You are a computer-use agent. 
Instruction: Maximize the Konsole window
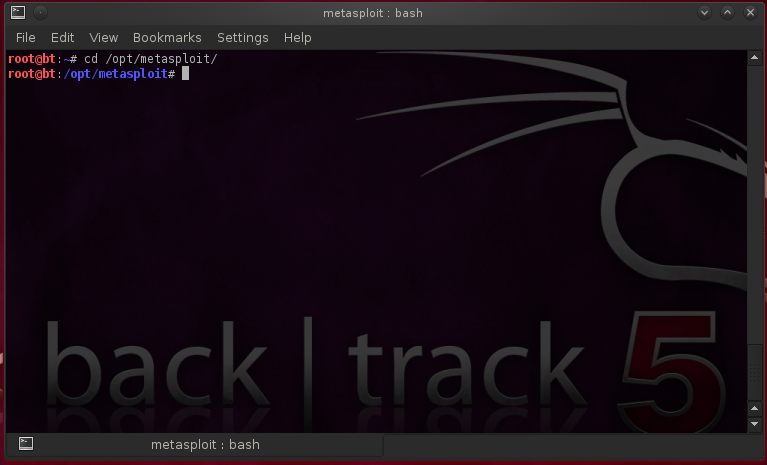[727, 13]
